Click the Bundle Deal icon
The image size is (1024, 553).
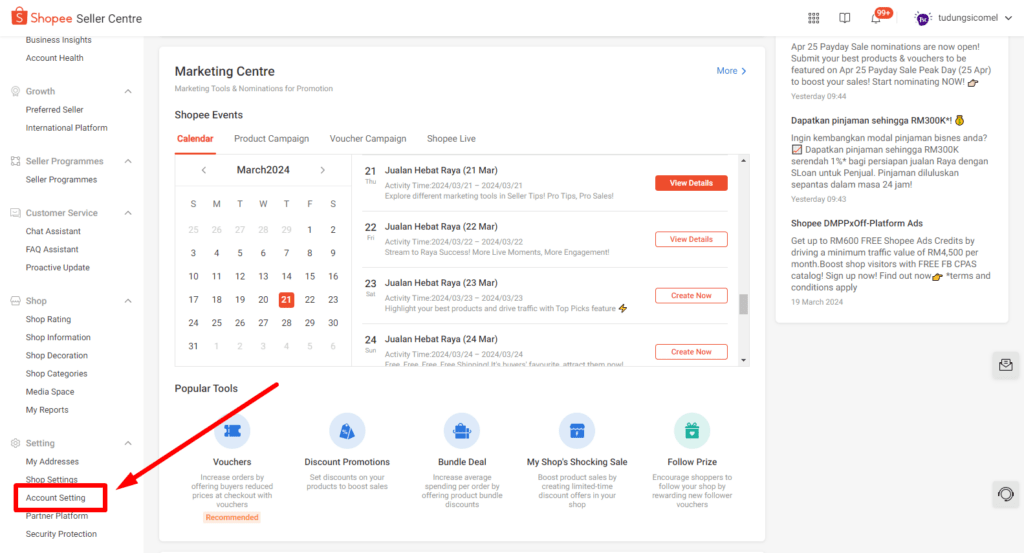[462, 431]
